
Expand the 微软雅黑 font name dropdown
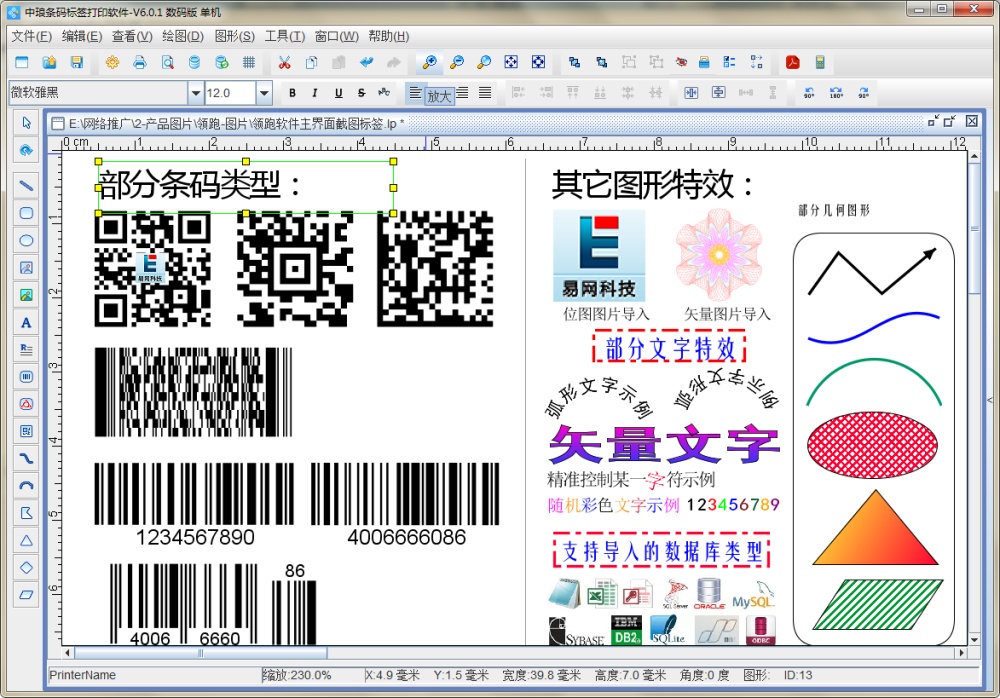pyautogui.click(x=195, y=93)
